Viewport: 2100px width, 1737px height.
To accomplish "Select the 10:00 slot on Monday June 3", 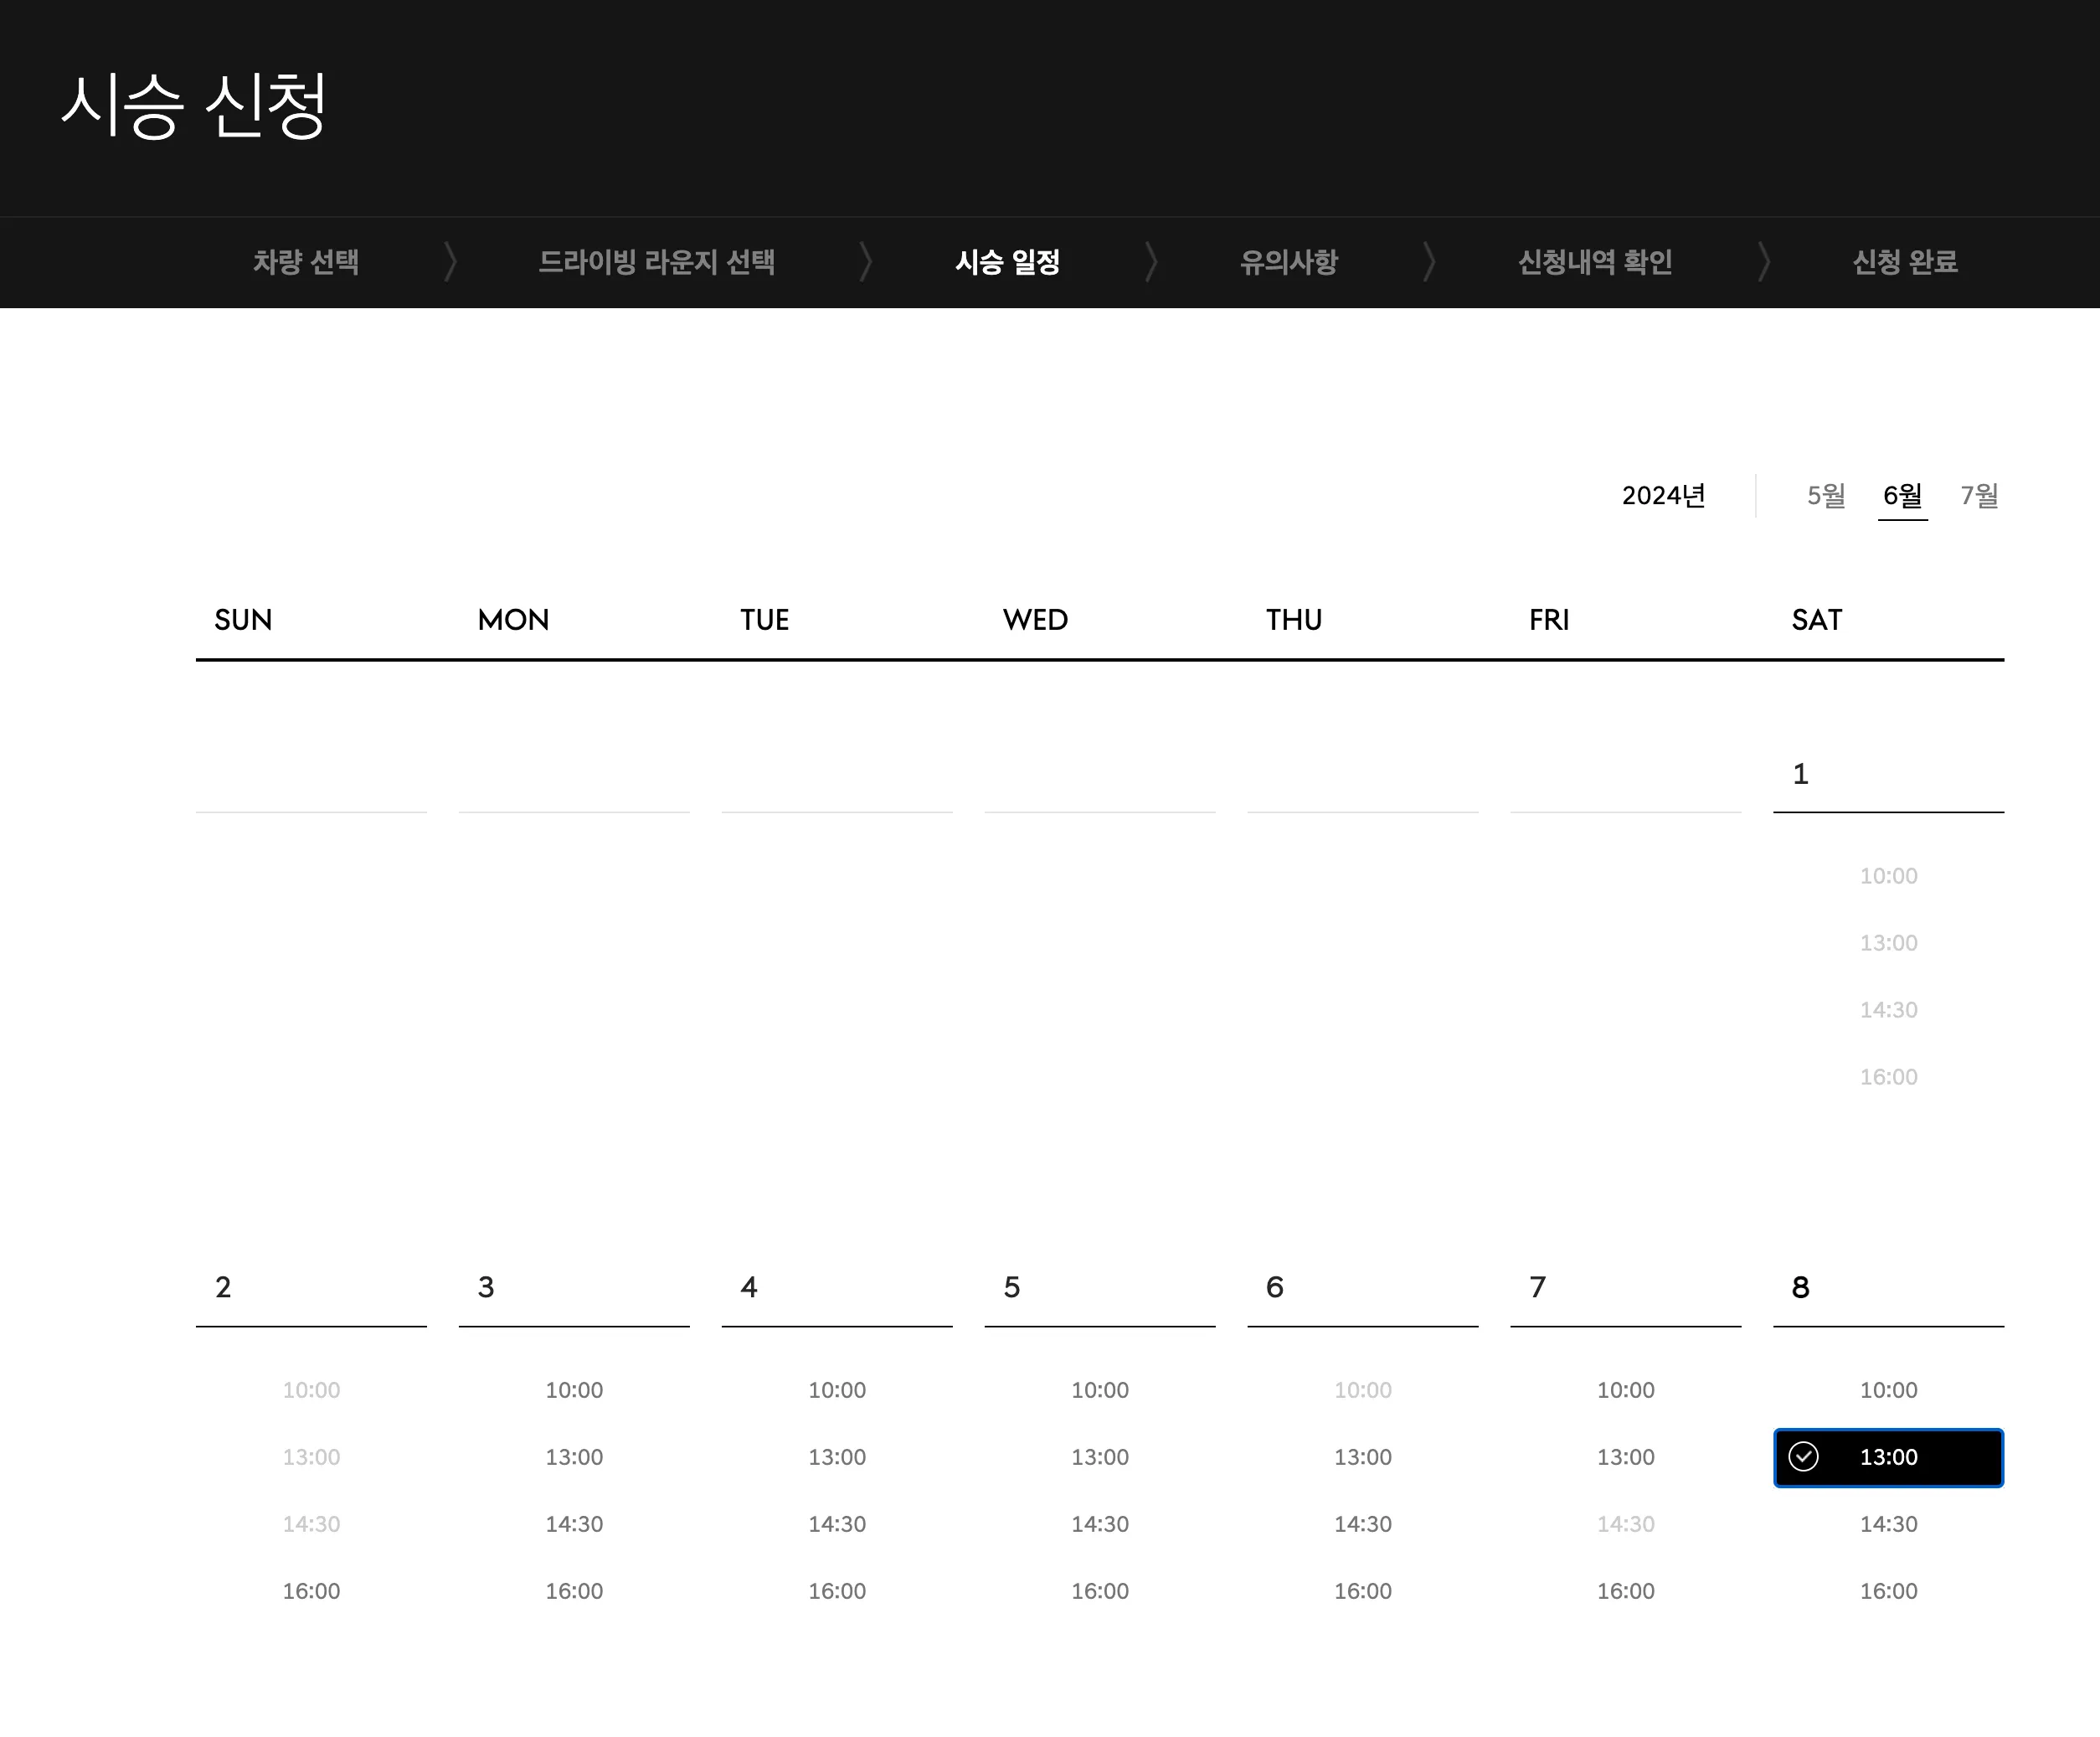I will click(x=574, y=1390).
